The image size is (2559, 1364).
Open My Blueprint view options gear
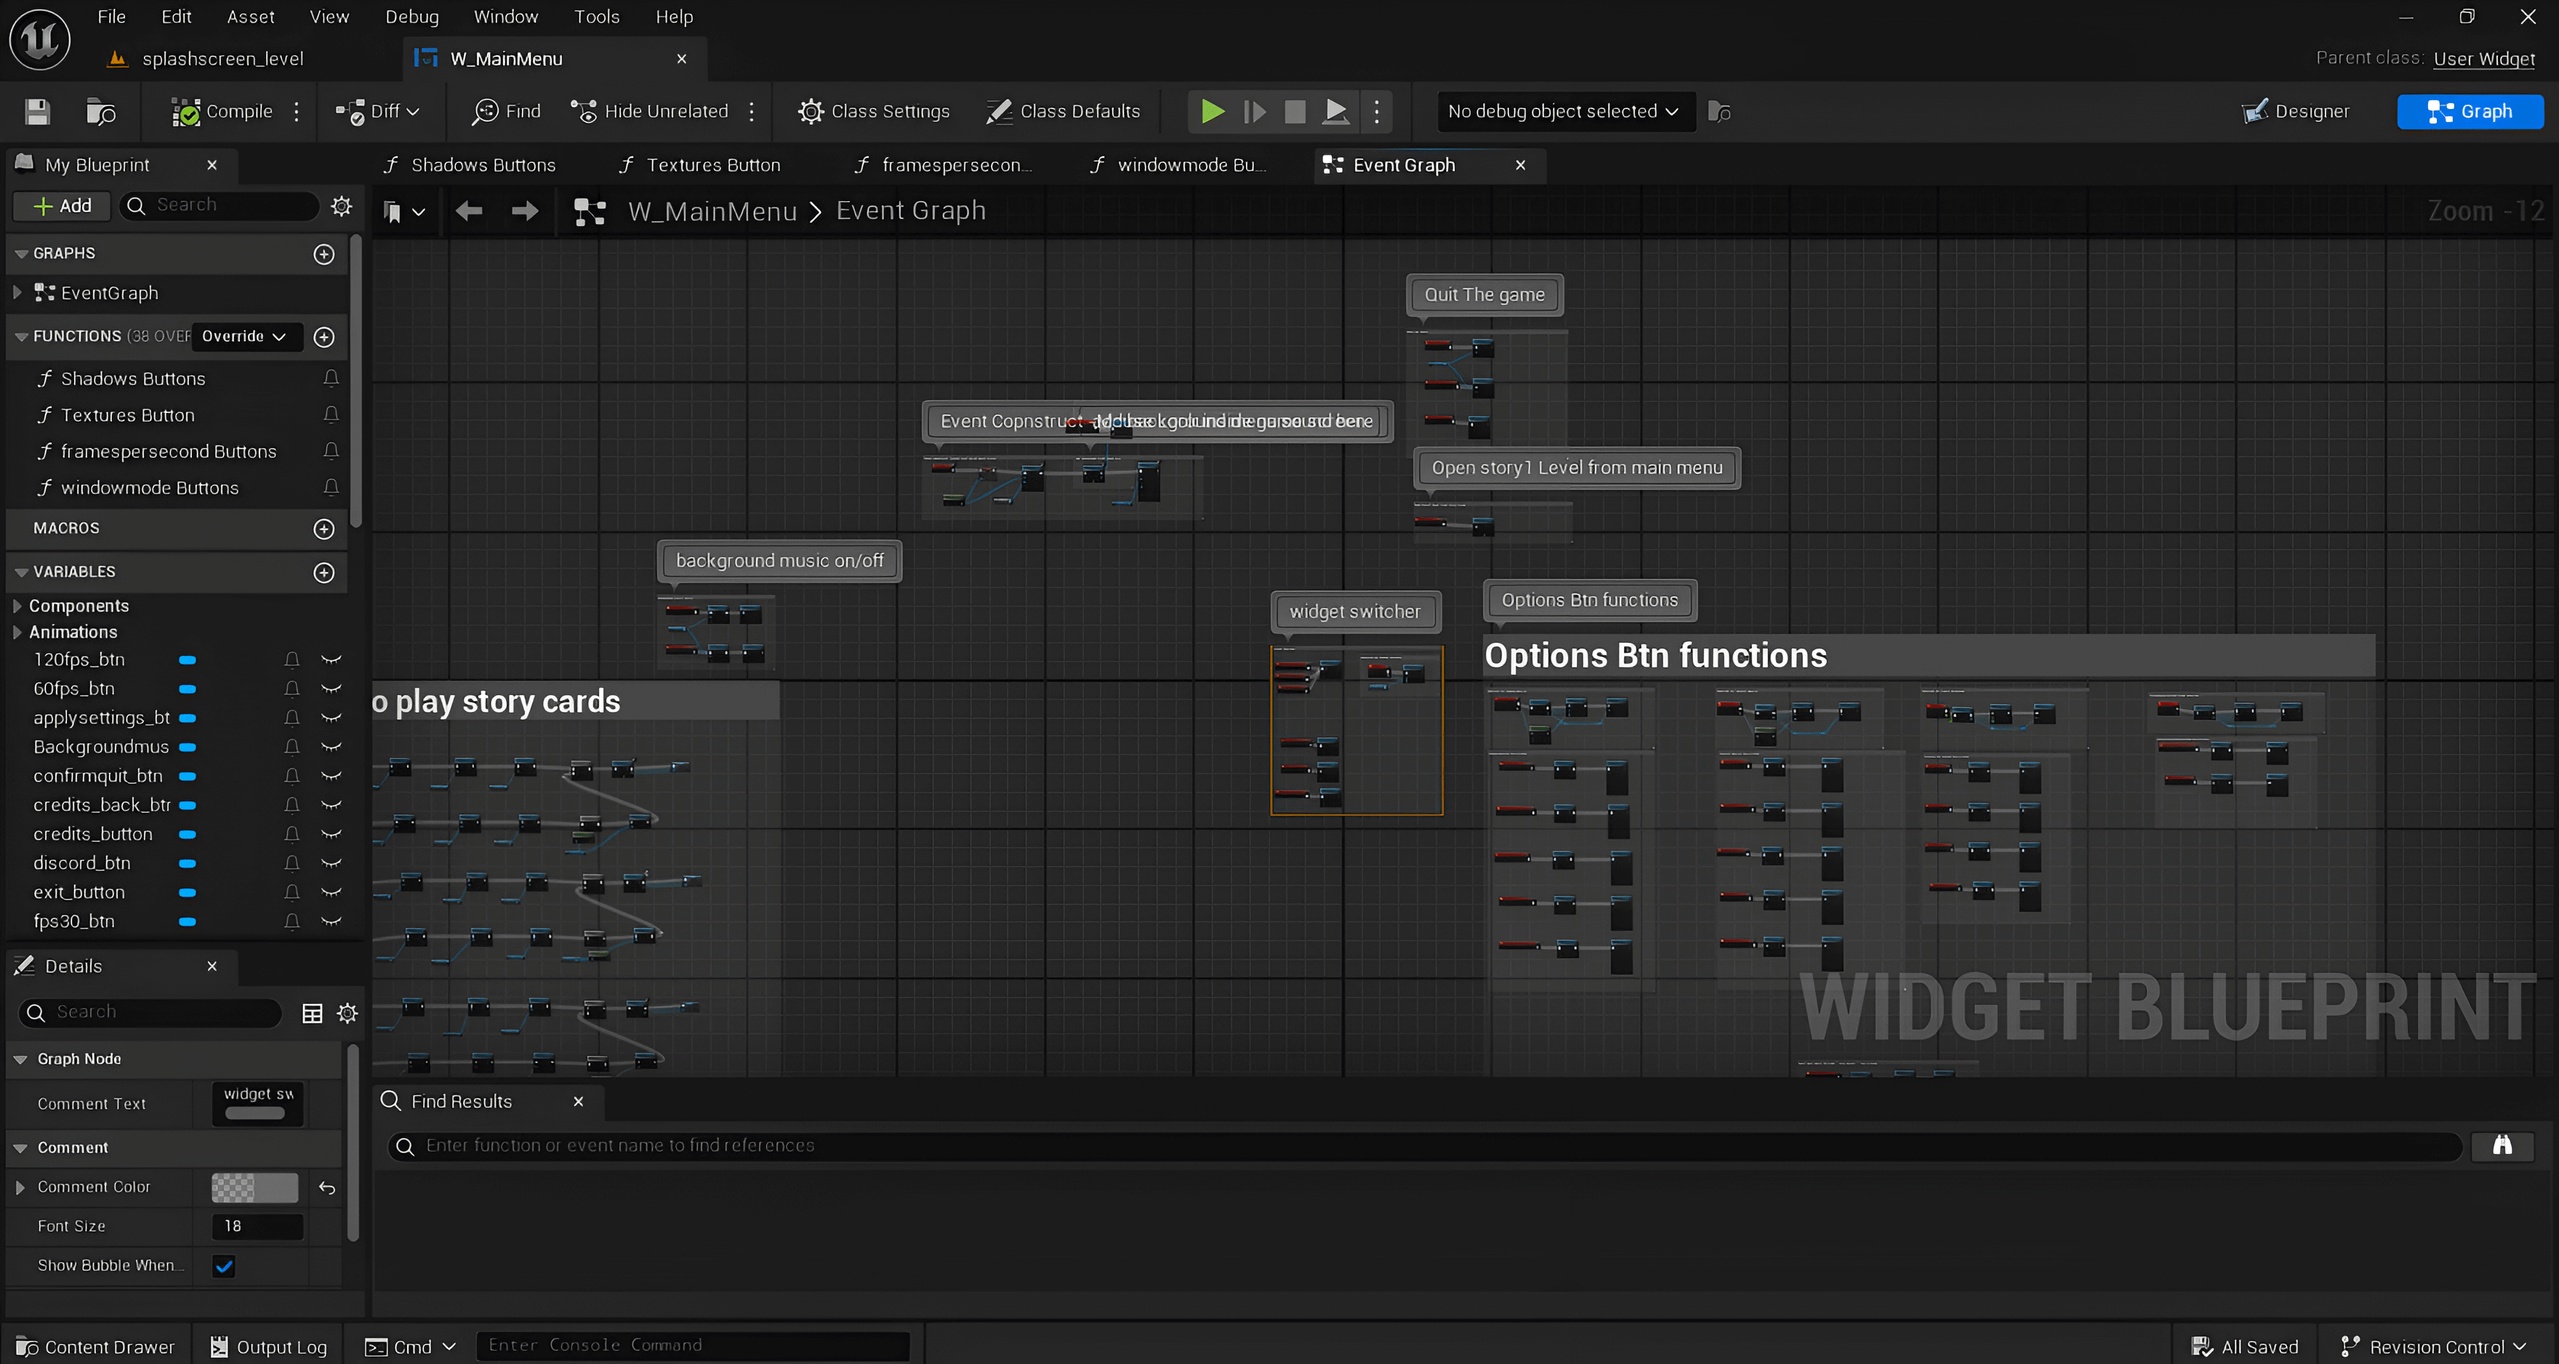coord(342,205)
